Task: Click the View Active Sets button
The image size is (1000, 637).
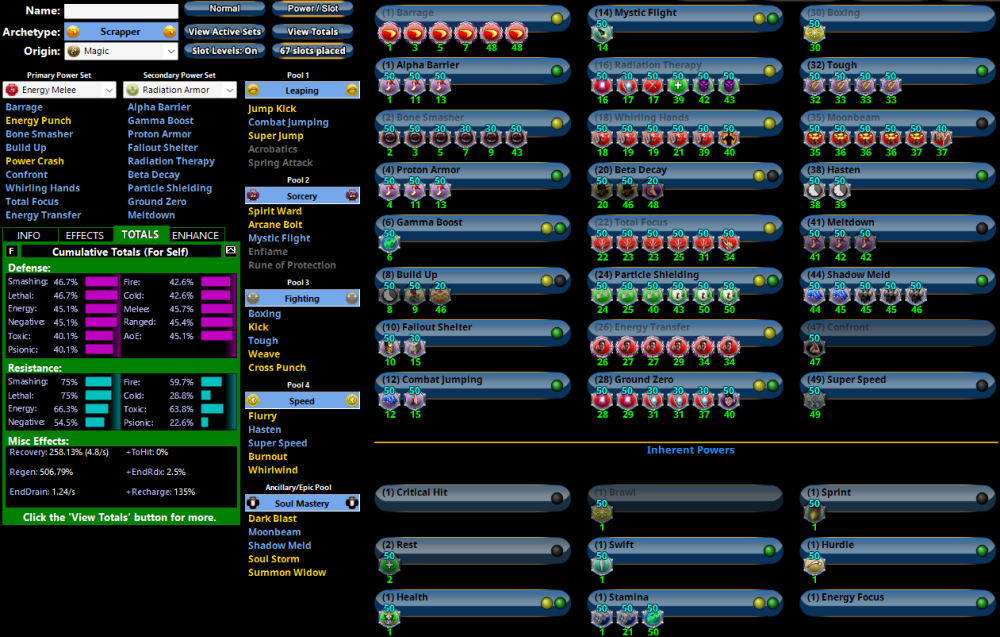Action: click(225, 31)
